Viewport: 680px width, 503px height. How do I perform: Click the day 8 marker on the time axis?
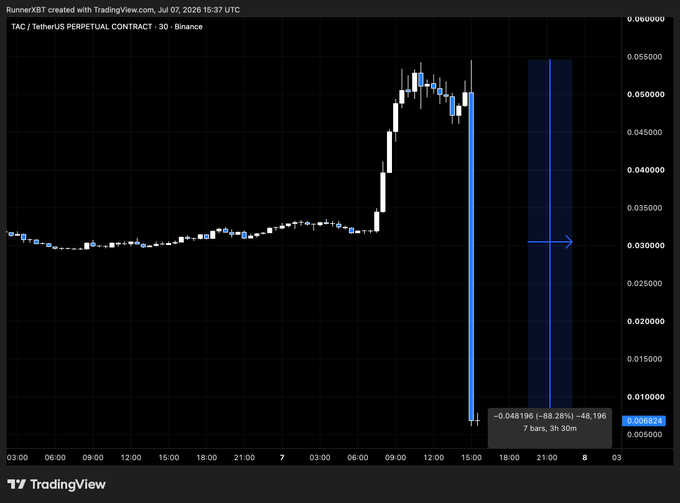[x=585, y=457]
